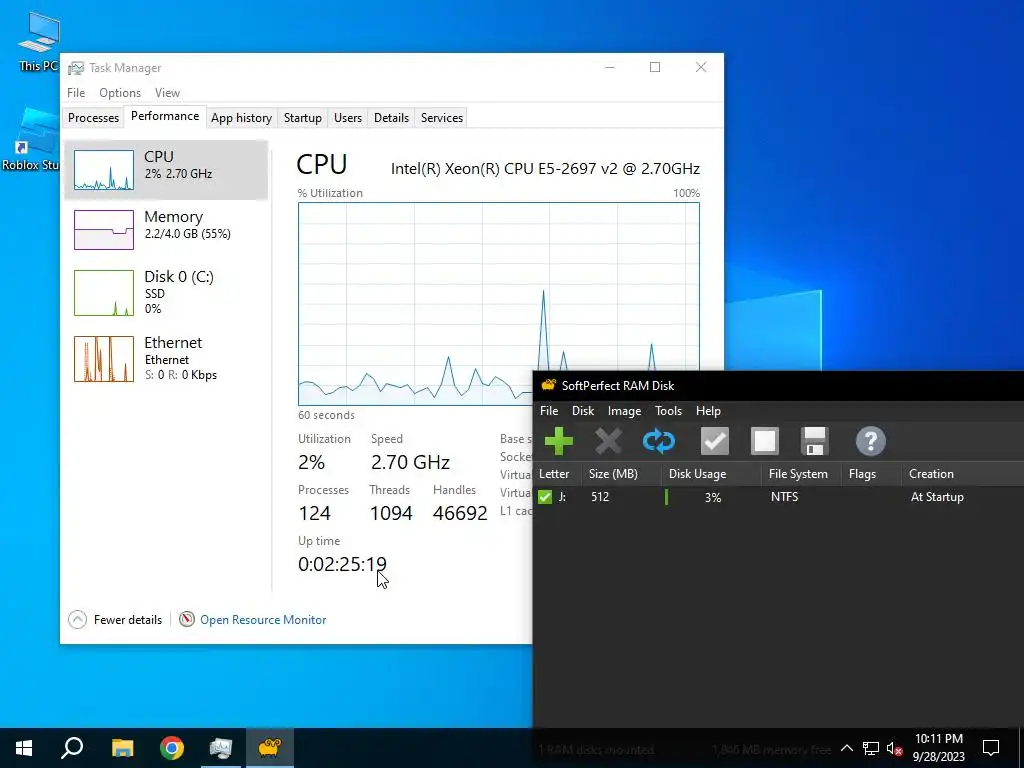Open the taskbar search icon
Screen dimensions: 1024x768
pos(72,748)
